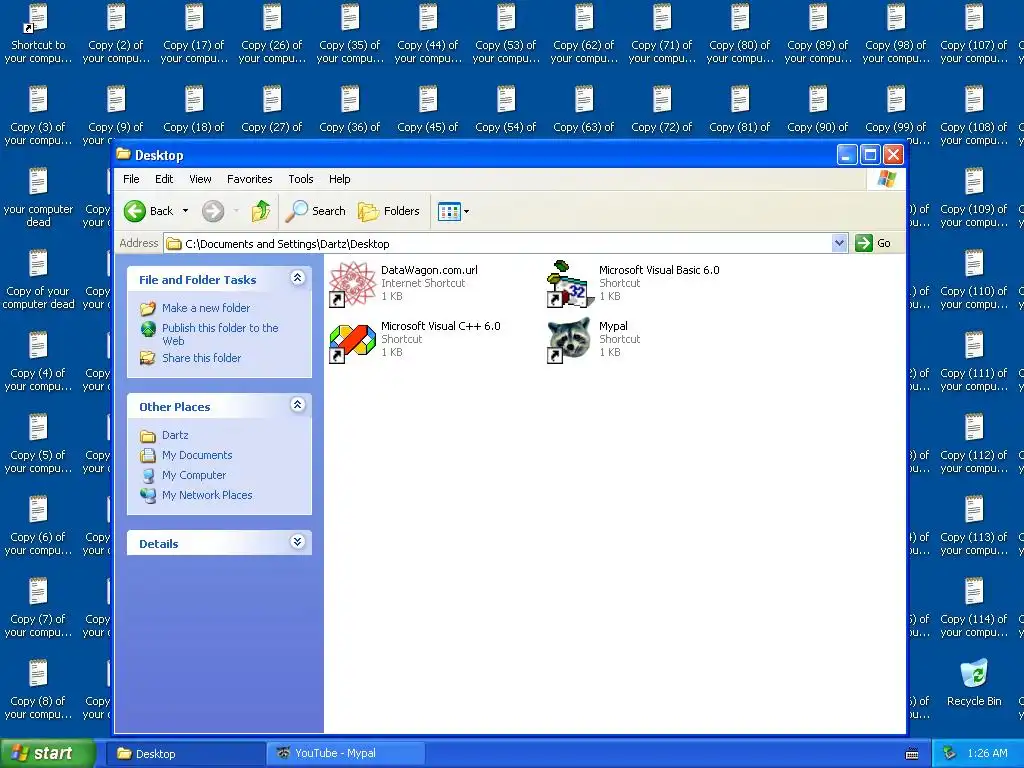Screen dimensions: 1024x768
Task: Click the grayed Forward arrow button
Action: click(x=213, y=211)
